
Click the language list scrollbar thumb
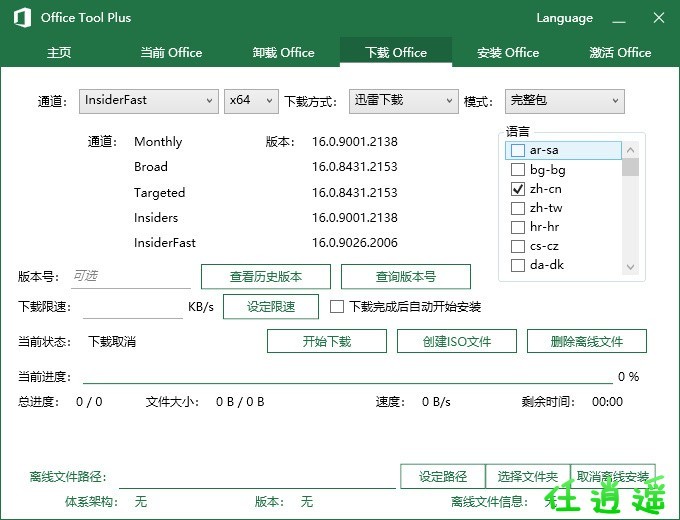click(x=631, y=167)
